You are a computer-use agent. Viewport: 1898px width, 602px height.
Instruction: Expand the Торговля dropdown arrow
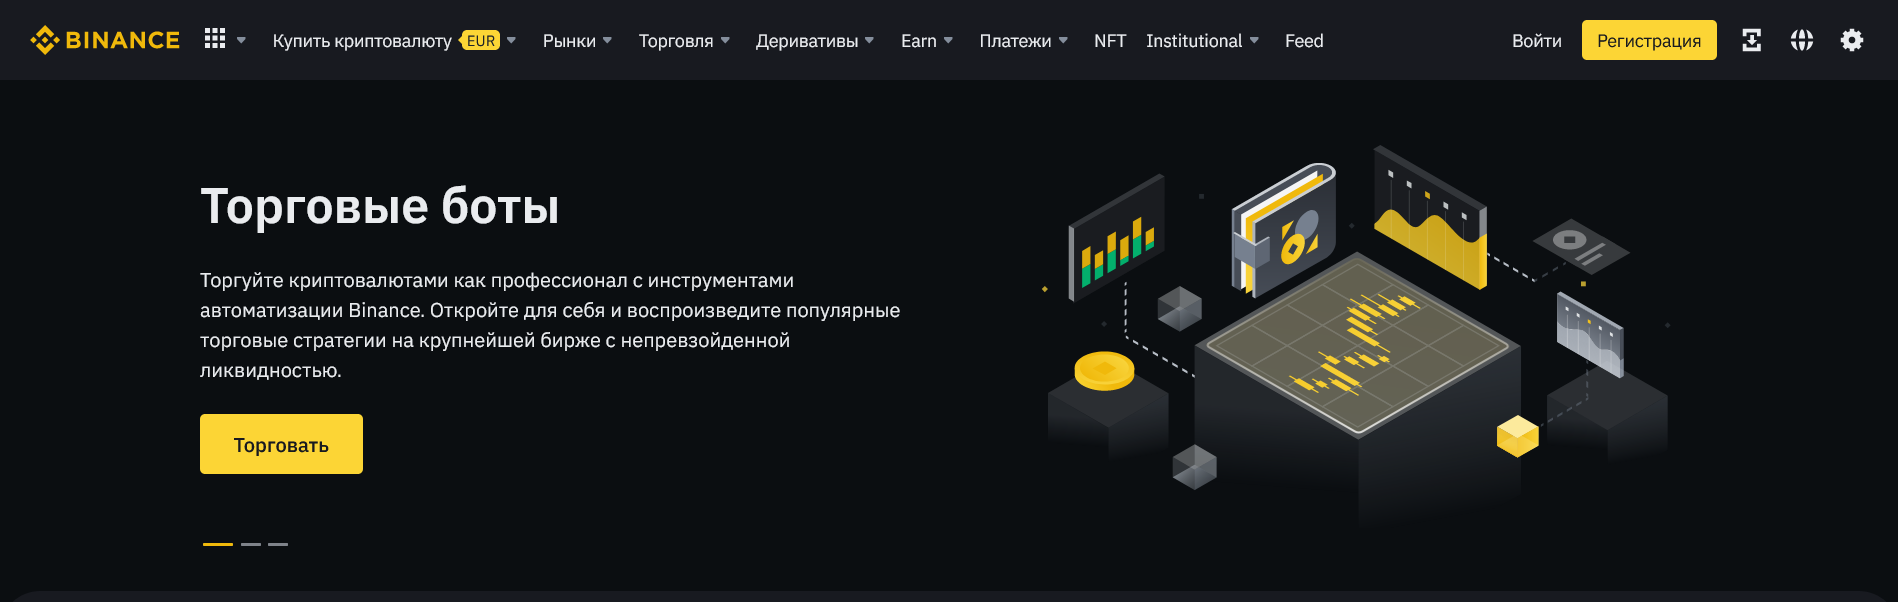click(x=725, y=41)
